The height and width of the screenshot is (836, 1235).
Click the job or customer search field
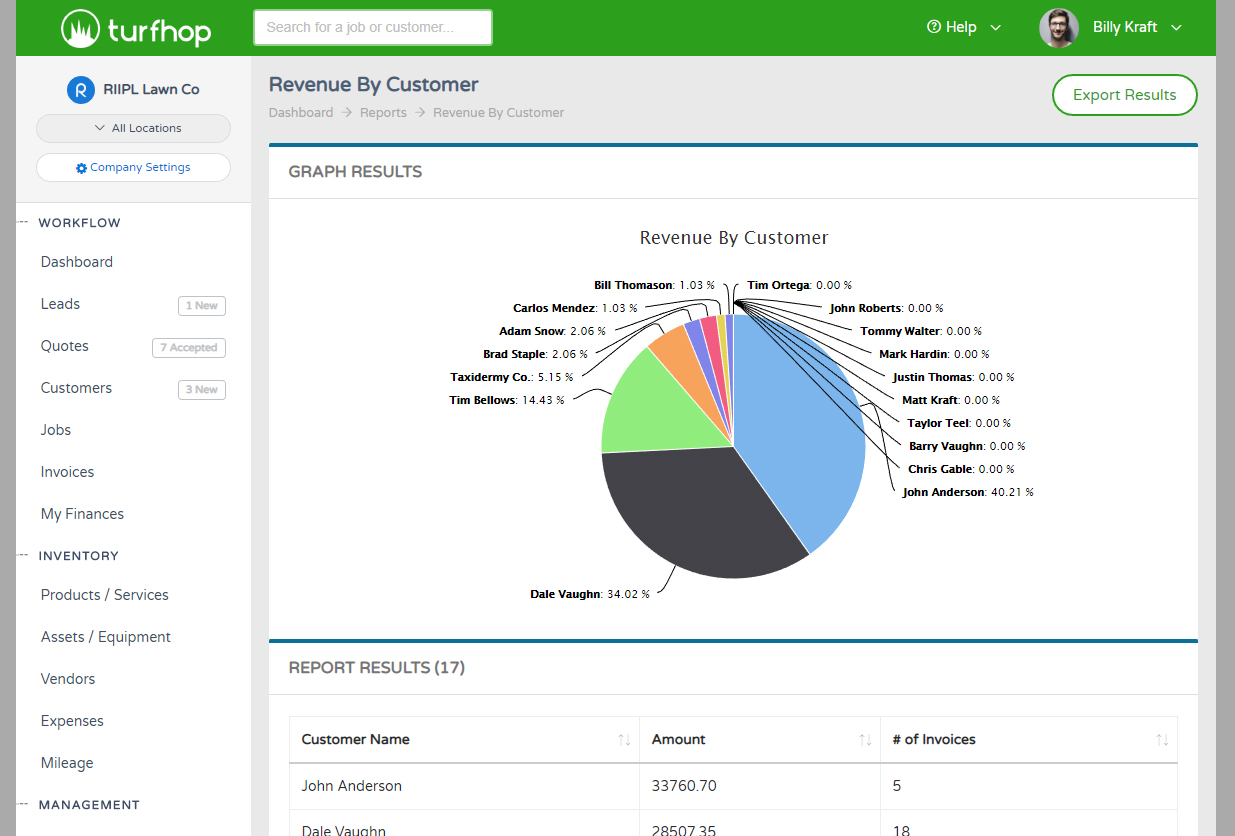[372, 28]
